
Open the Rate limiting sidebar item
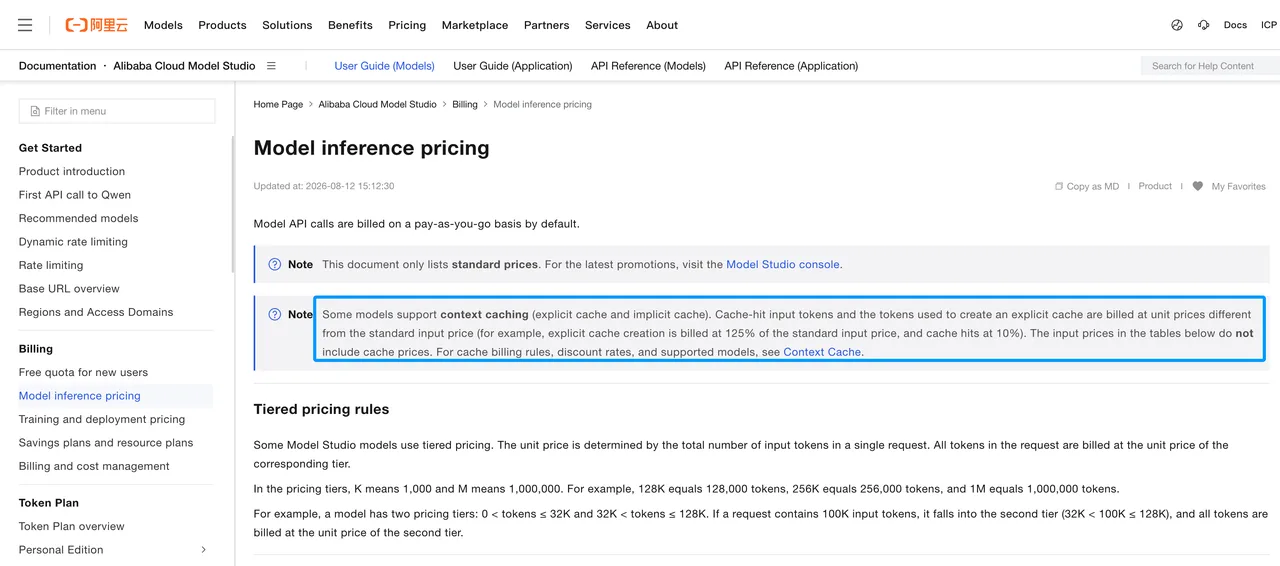[x=51, y=265]
